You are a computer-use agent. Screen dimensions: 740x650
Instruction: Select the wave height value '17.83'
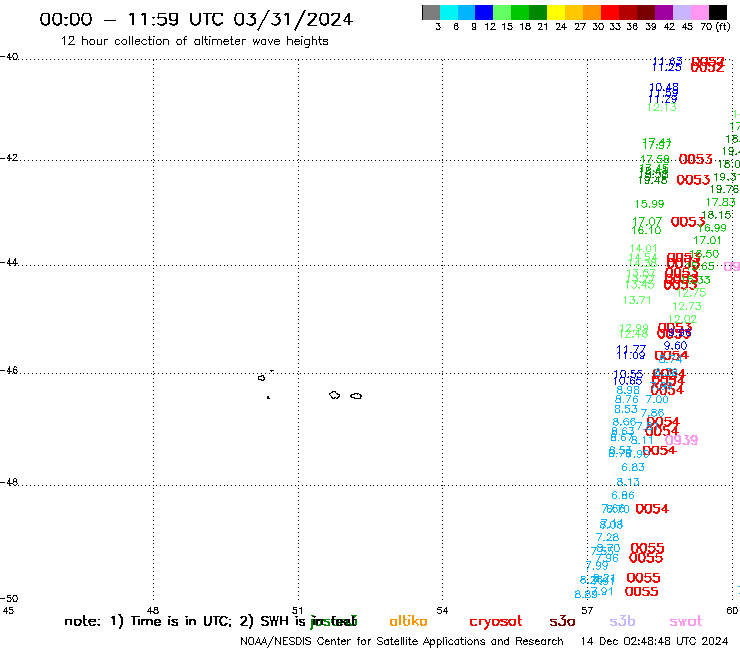tap(720, 202)
